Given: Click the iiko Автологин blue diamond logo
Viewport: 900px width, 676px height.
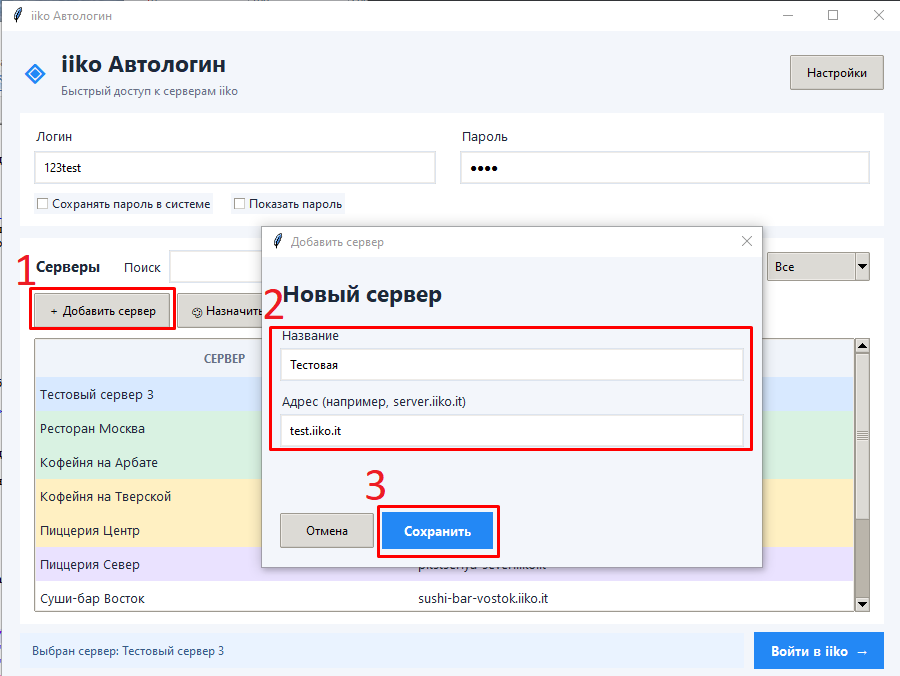Looking at the screenshot, I should coord(35,73).
